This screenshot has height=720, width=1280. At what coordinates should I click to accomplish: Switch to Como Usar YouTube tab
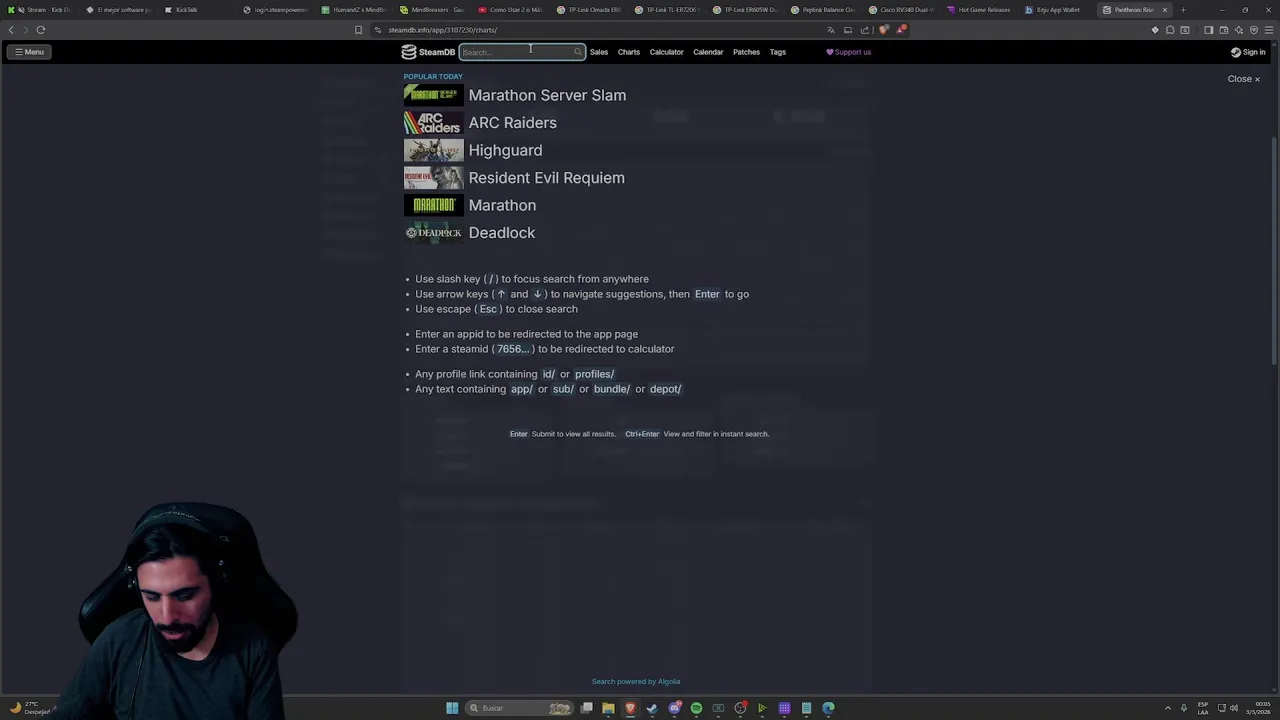click(511, 10)
